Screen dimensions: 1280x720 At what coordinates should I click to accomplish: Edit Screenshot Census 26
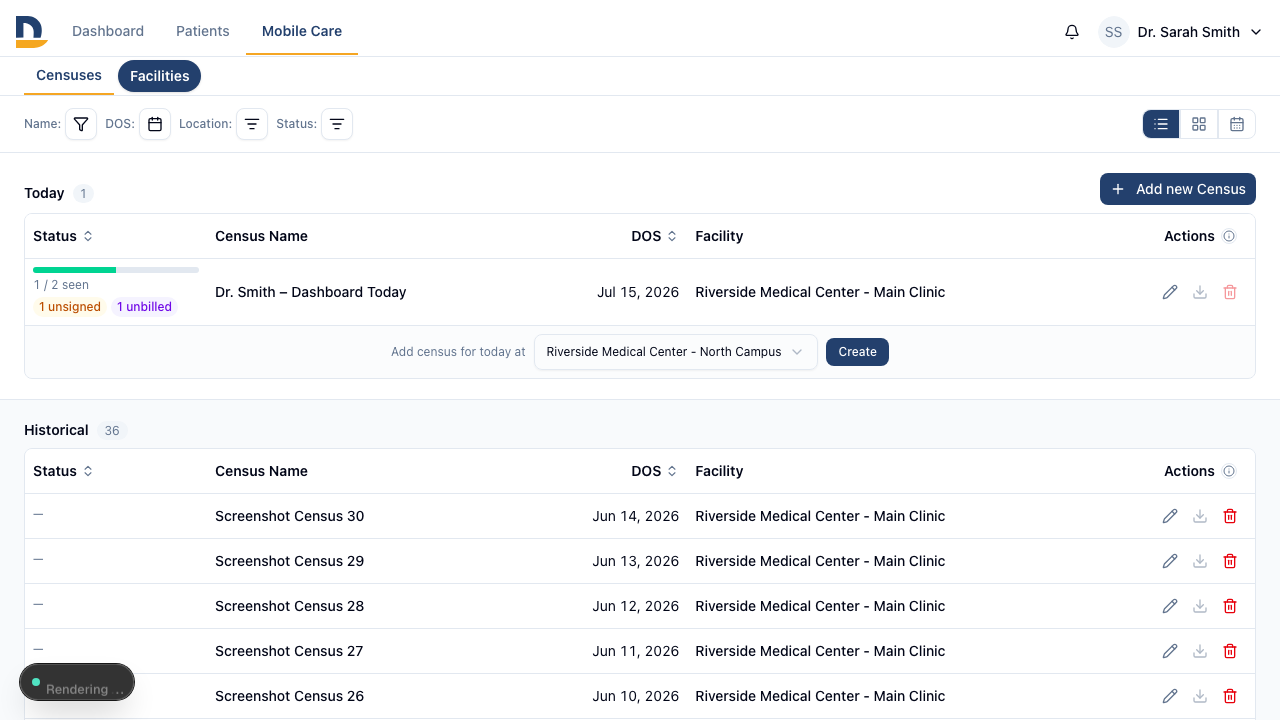point(1170,696)
